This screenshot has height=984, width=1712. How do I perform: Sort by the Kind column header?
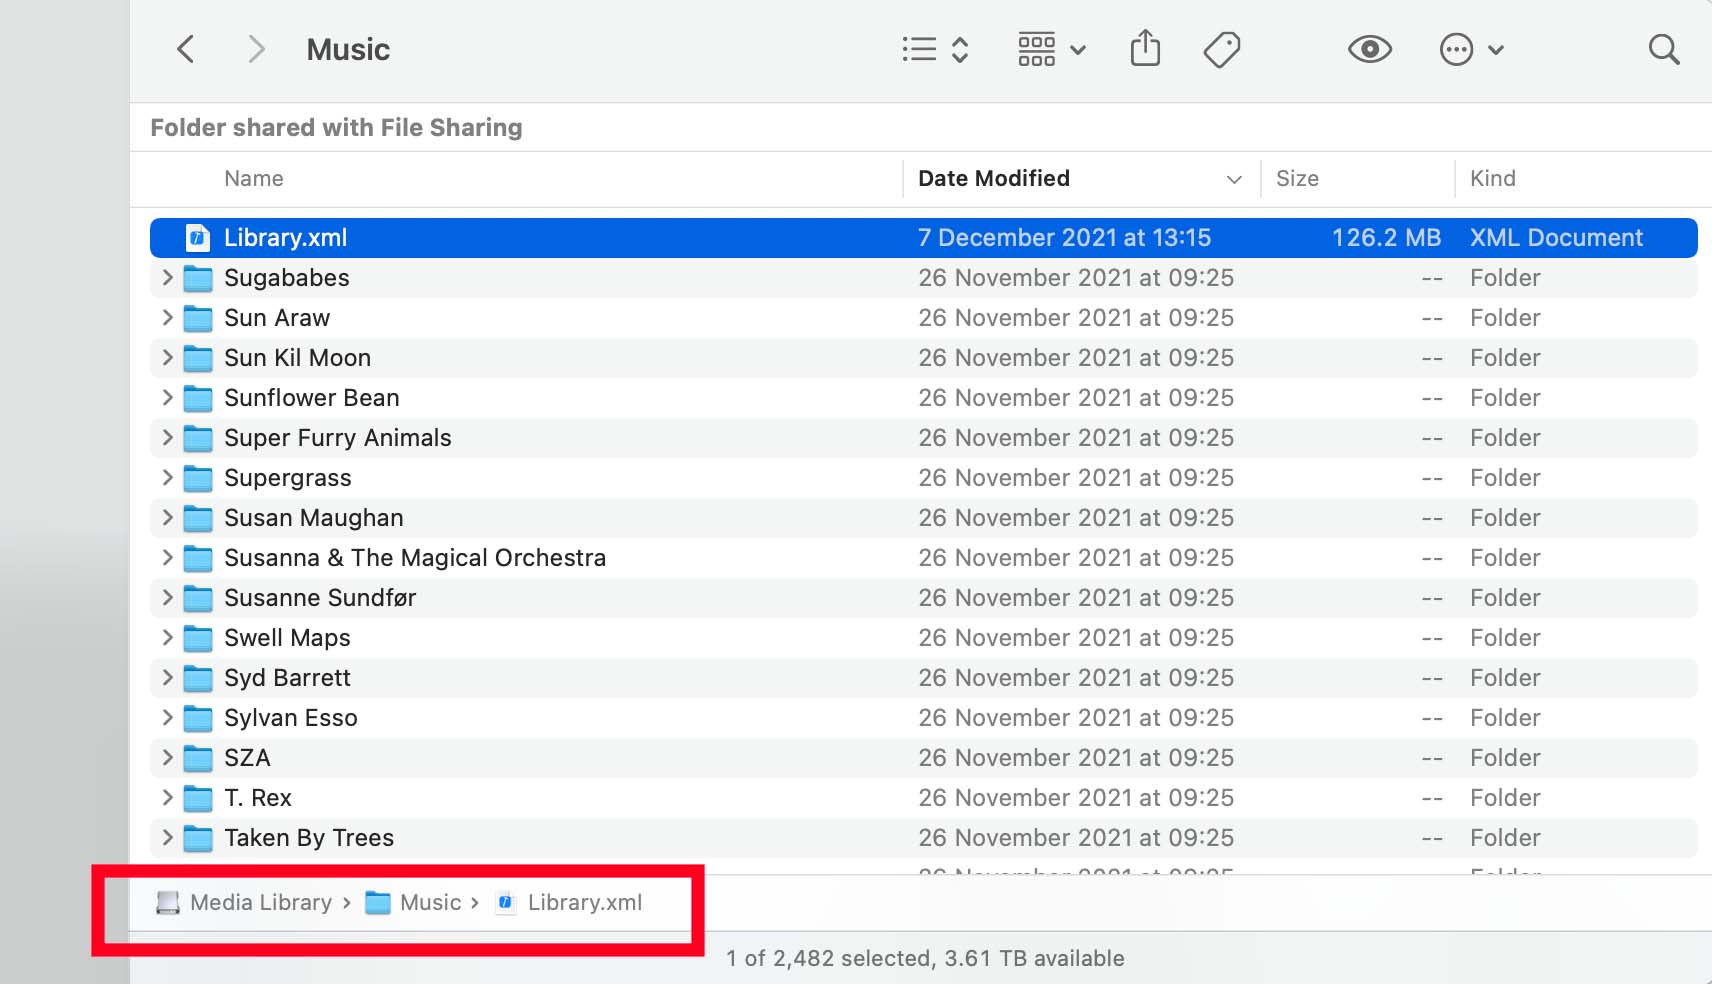pos(1493,178)
